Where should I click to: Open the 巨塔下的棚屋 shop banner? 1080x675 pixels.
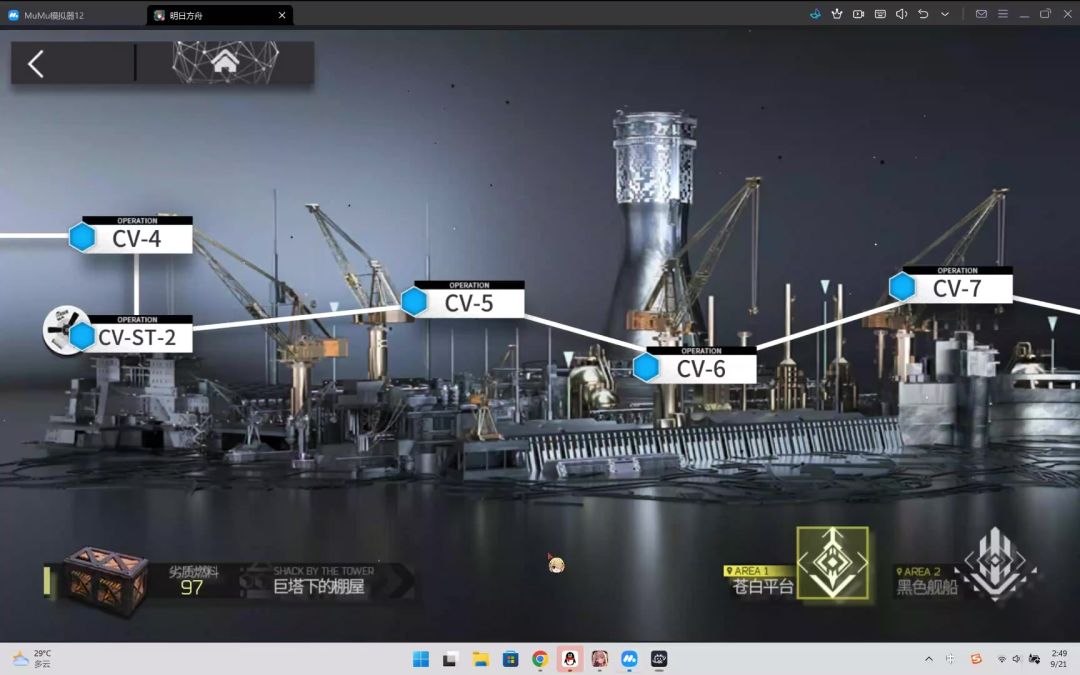tap(325, 581)
